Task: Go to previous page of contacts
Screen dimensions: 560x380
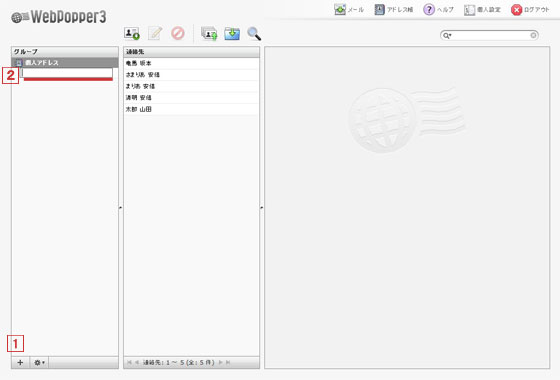Action: tap(137, 362)
